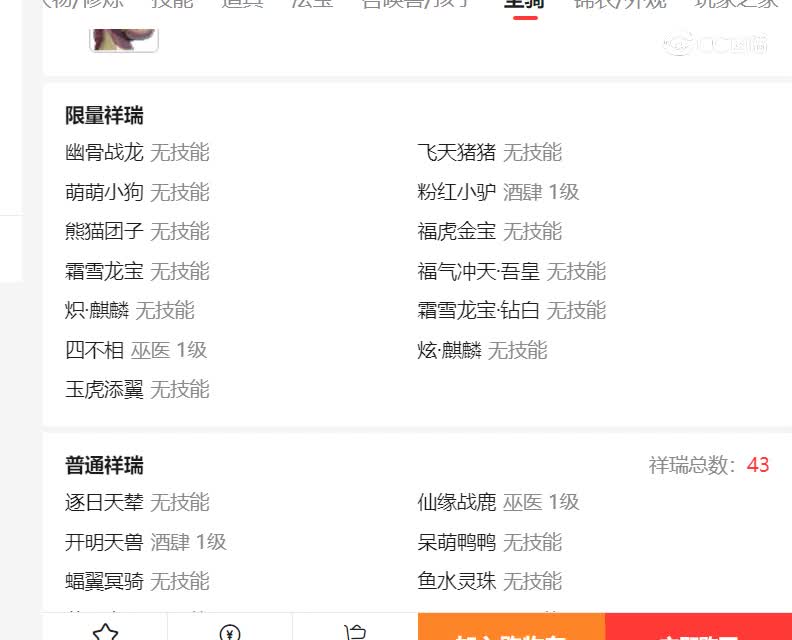This screenshot has width=792, height=640.
Task: Click 无技能 label beside 幽骨战龙
Action: coord(180,153)
